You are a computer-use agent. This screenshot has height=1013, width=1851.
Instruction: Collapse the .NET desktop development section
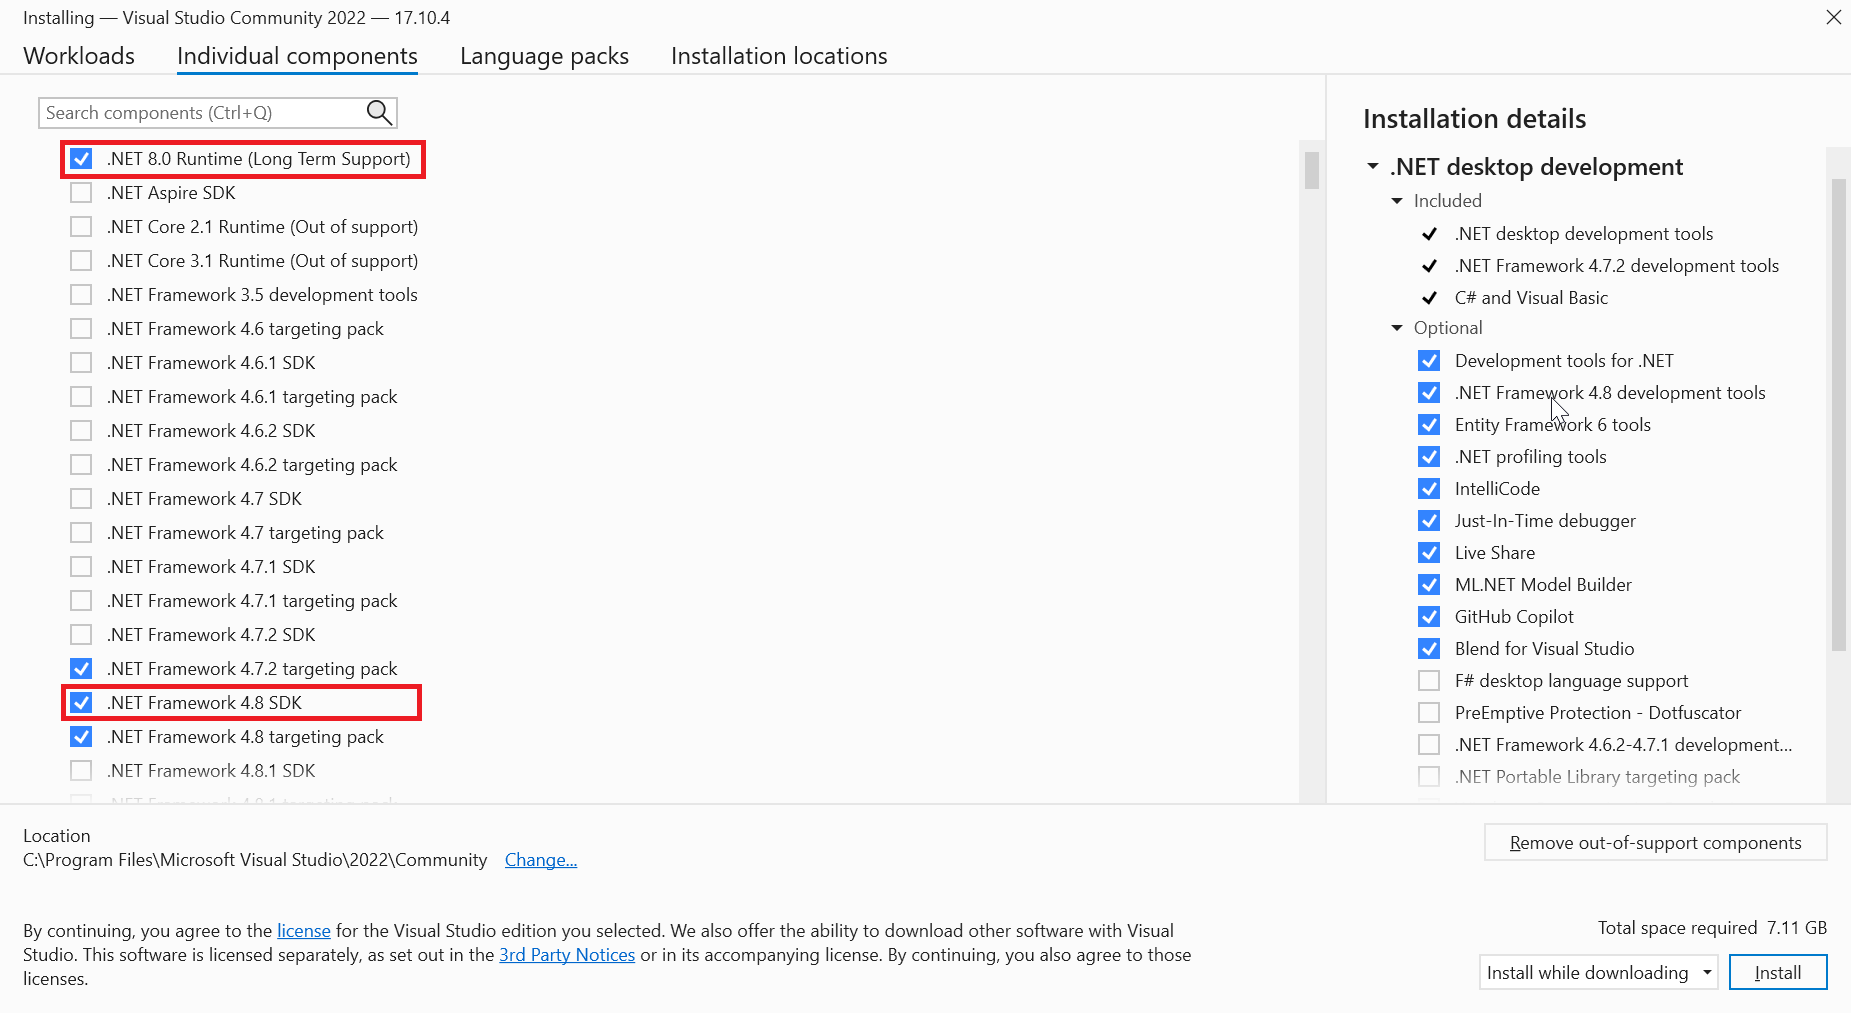(1373, 167)
